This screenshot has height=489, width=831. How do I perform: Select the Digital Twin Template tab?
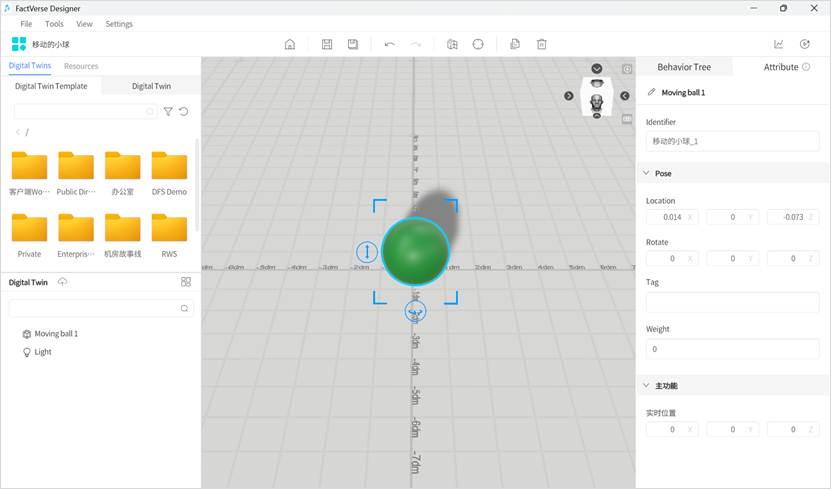pyautogui.click(x=51, y=86)
